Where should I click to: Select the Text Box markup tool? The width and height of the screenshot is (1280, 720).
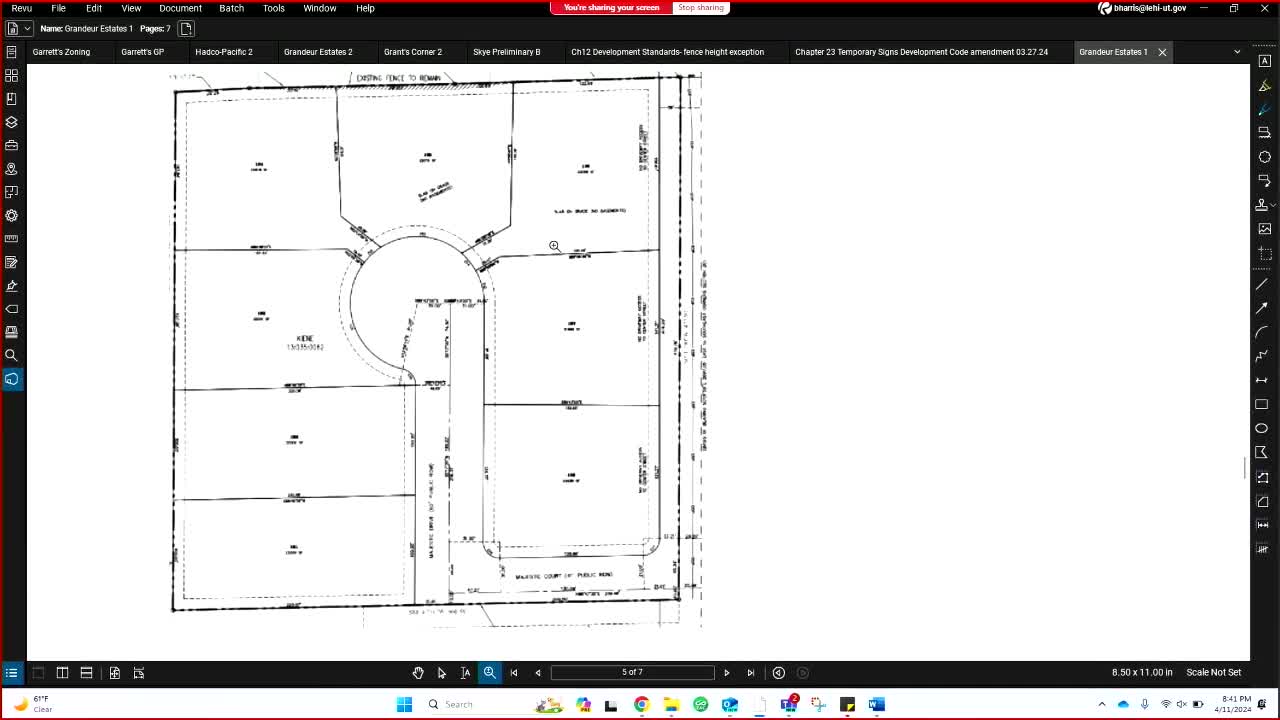(x=1265, y=61)
